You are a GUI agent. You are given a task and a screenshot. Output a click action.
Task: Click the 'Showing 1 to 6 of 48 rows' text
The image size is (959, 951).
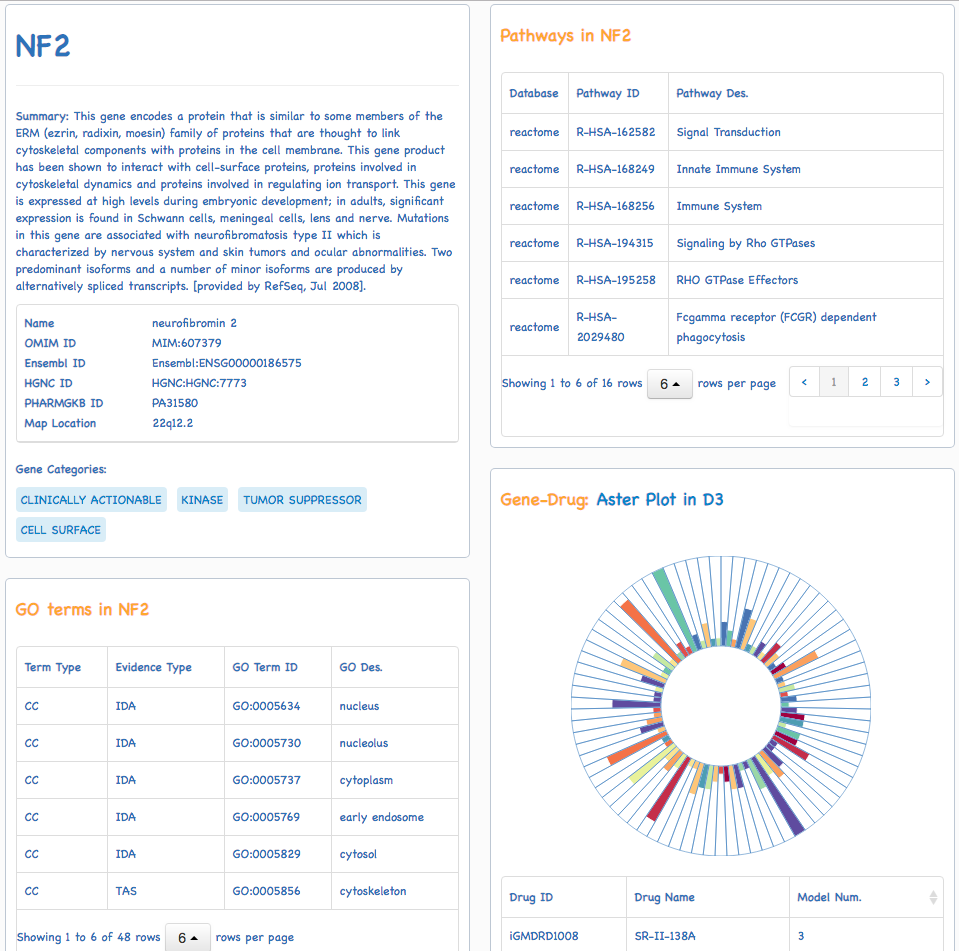pos(89,938)
